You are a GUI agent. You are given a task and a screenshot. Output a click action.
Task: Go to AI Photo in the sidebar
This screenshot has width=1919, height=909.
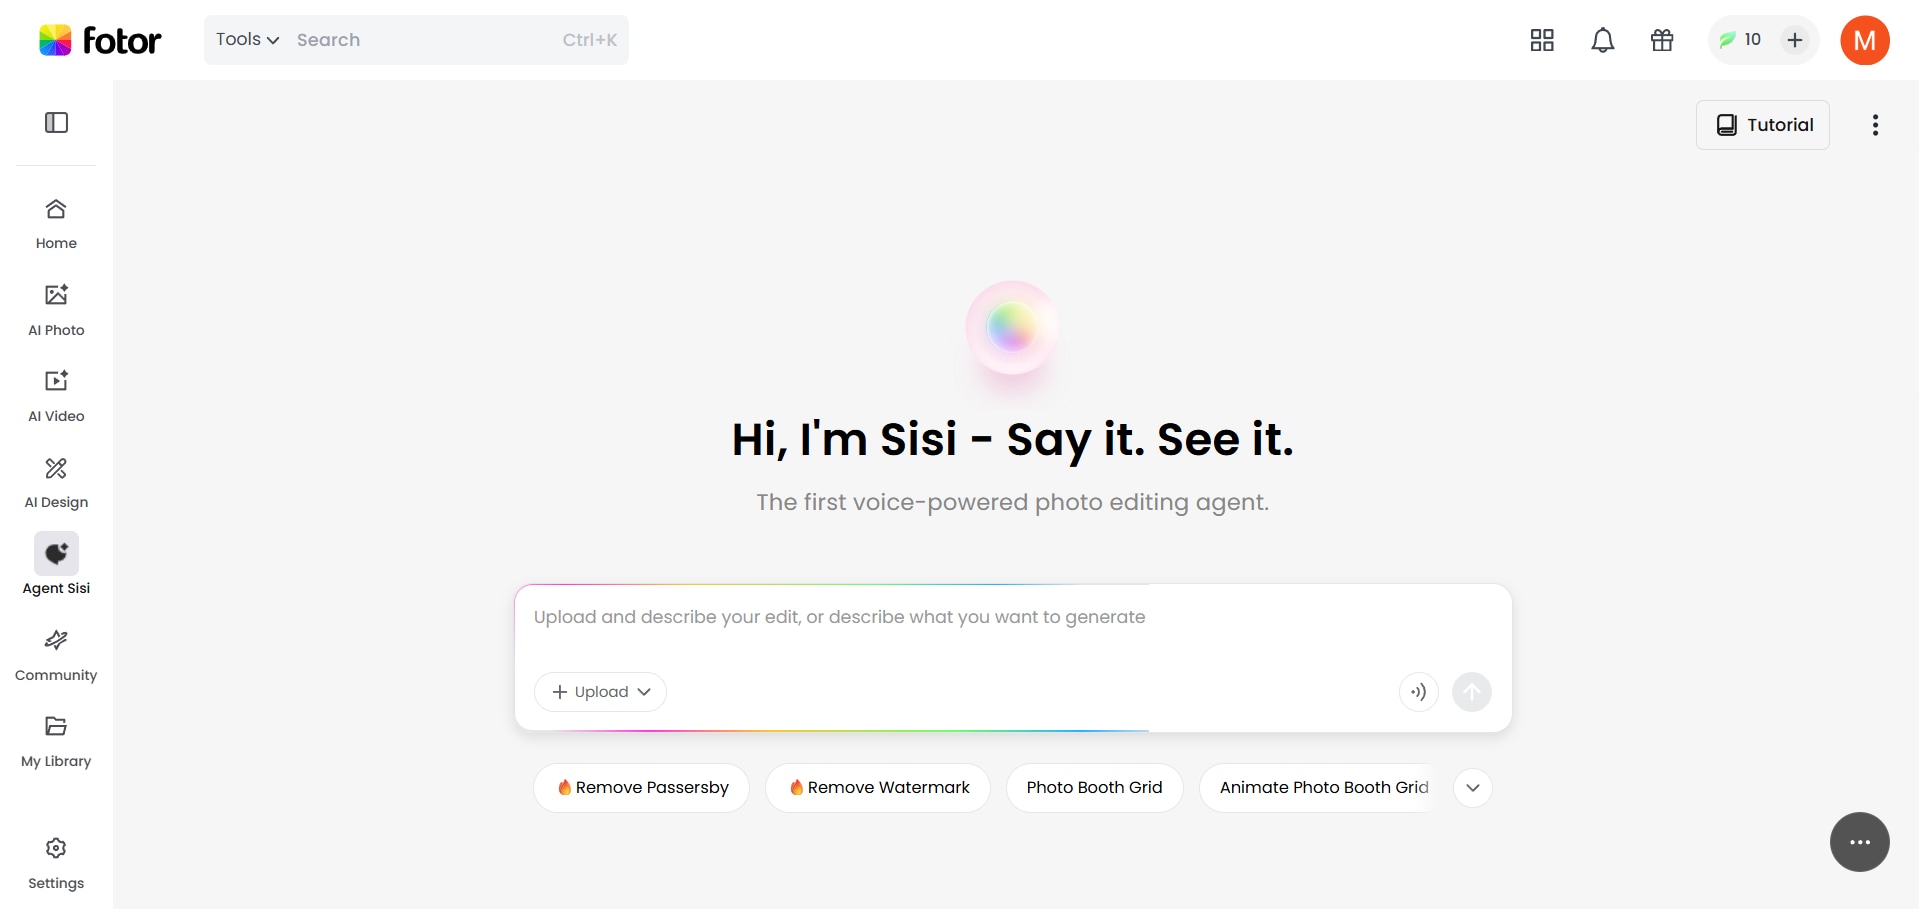[56, 308]
